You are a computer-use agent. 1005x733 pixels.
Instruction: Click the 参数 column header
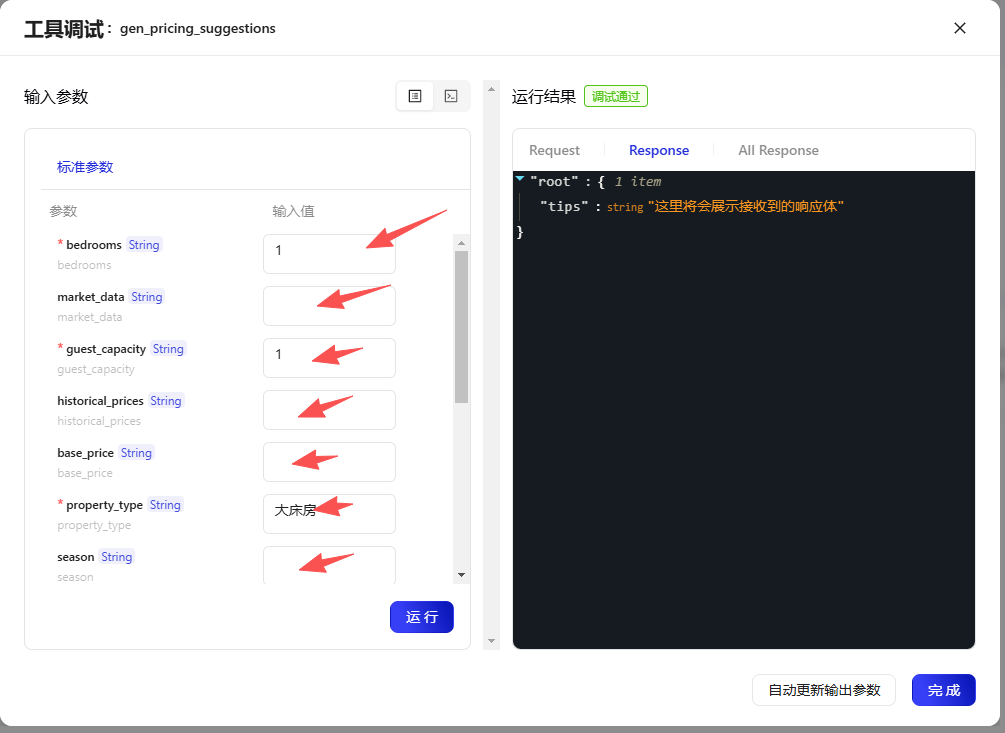[x=63, y=211]
